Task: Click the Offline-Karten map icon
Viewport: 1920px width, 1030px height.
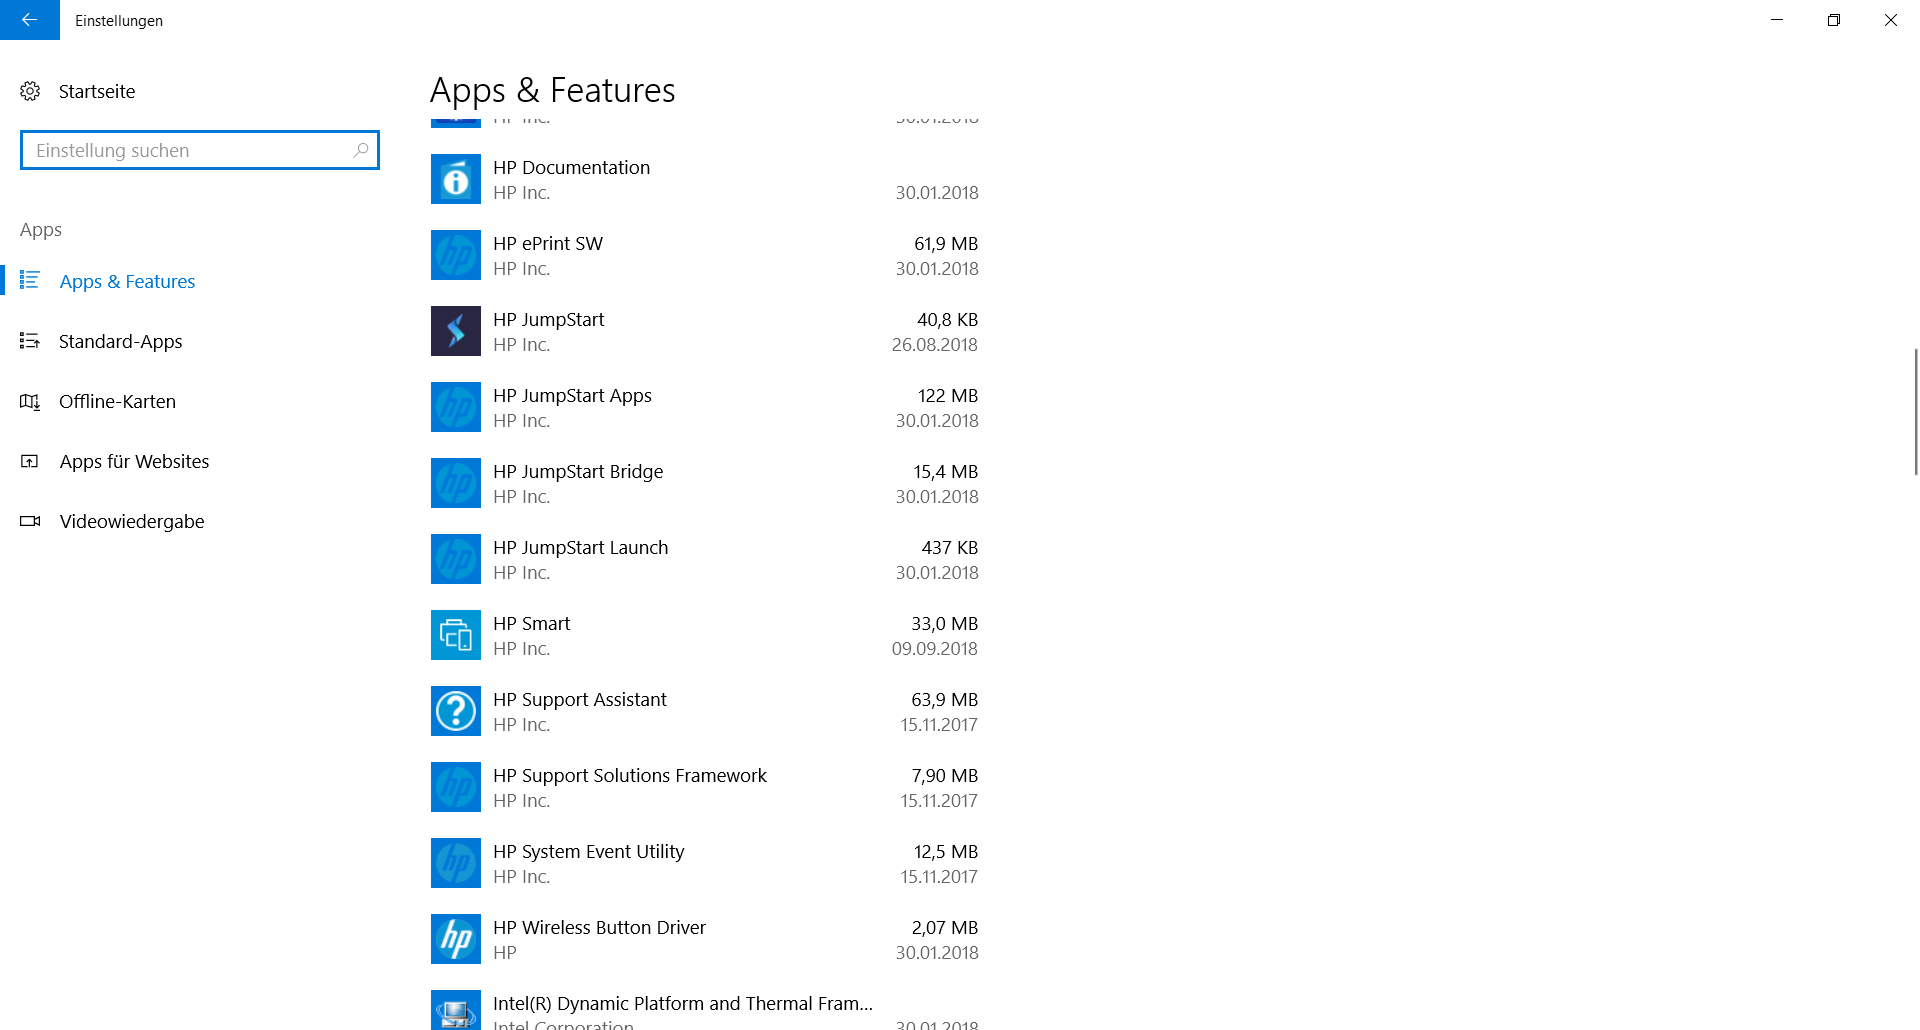Action: click(30, 401)
